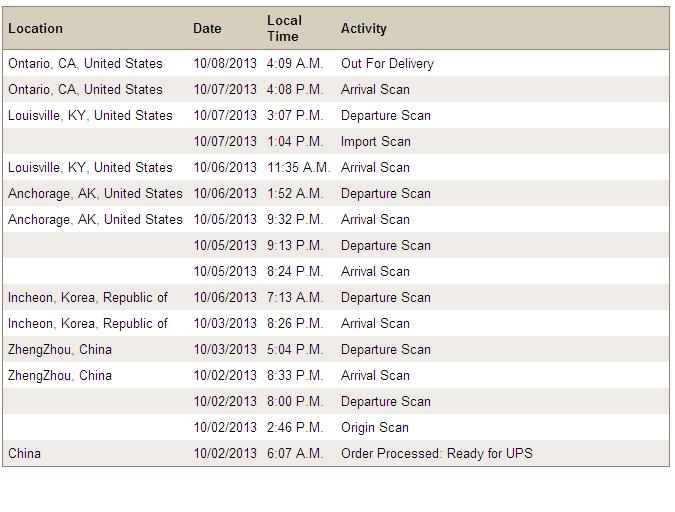This screenshot has width=675, height=512.
Task: Click Incheon, Korea location with 7:13 A.M. departure
Action: click(88, 298)
